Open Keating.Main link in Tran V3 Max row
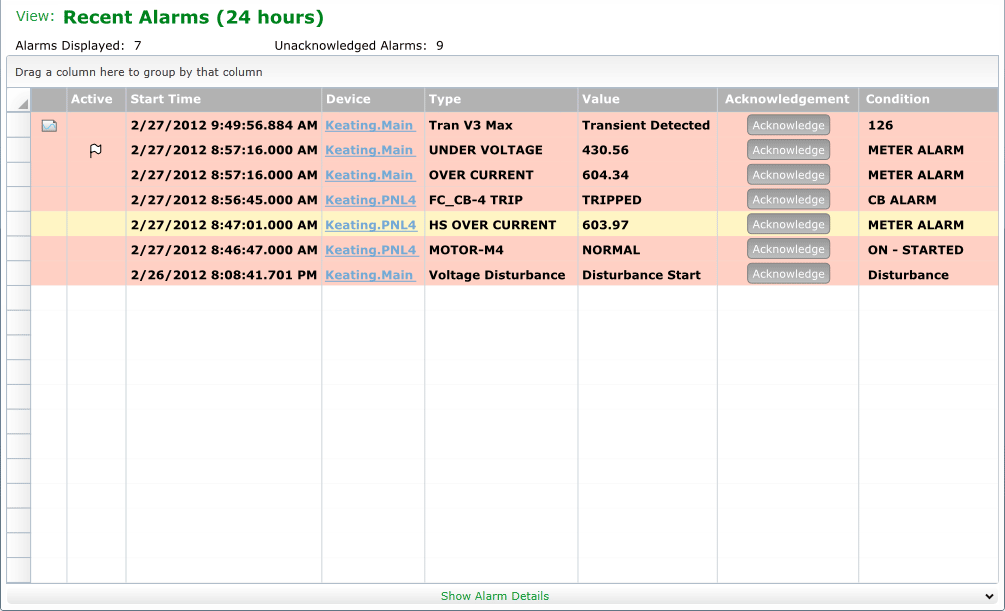This screenshot has width=1005, height=611. coord(369,125)
